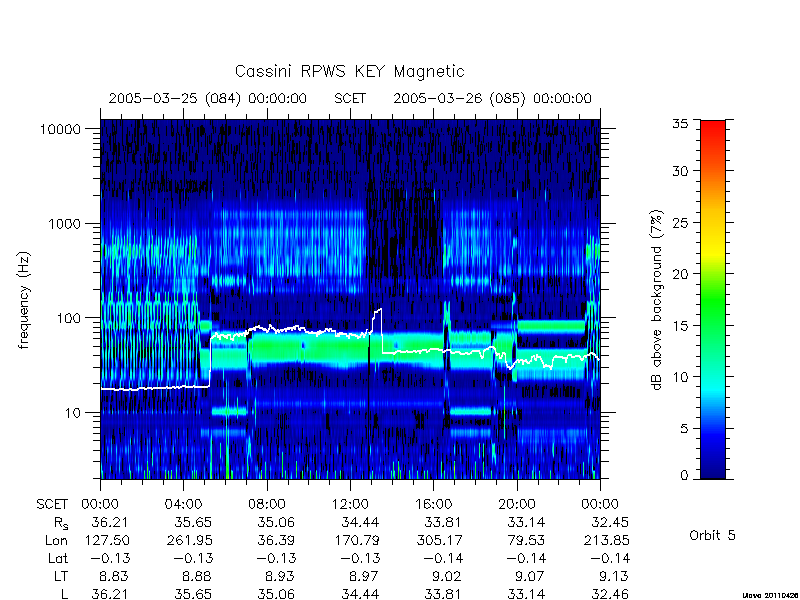The image size is (800, 600).
Task: Click the longitude value 305.17
Action: tap(441, 540)
